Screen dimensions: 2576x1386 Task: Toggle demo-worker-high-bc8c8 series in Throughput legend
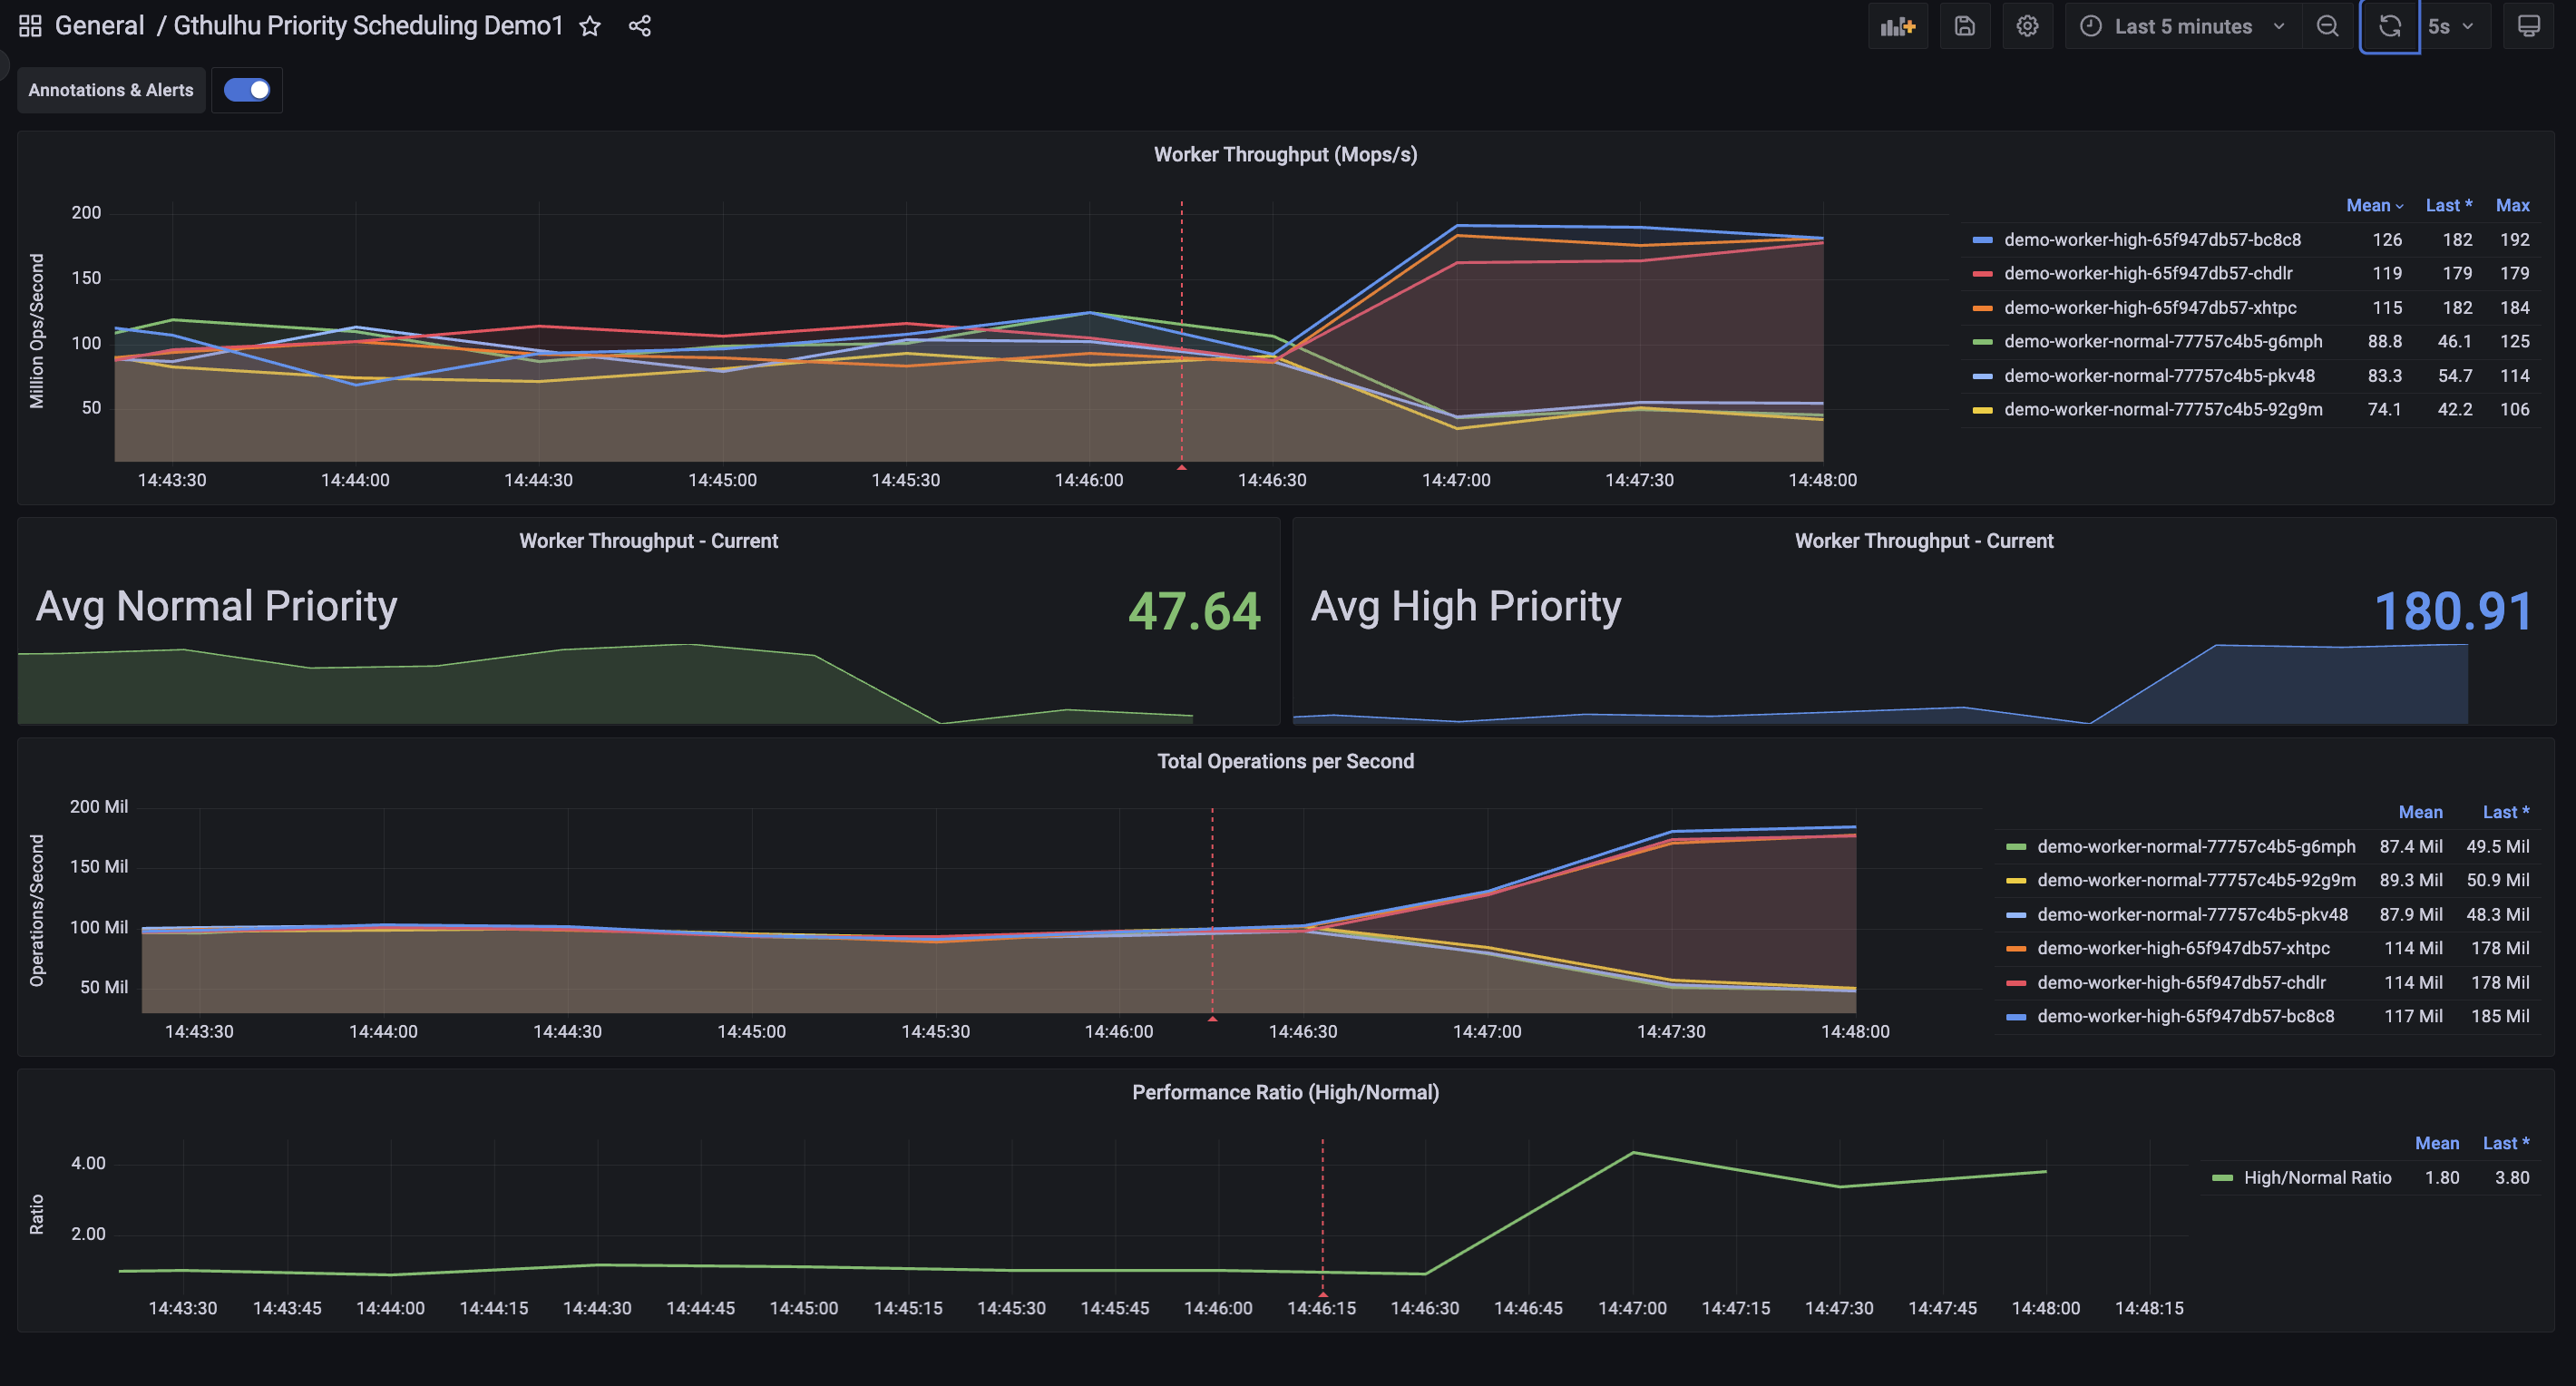[x=2152, y=240]
